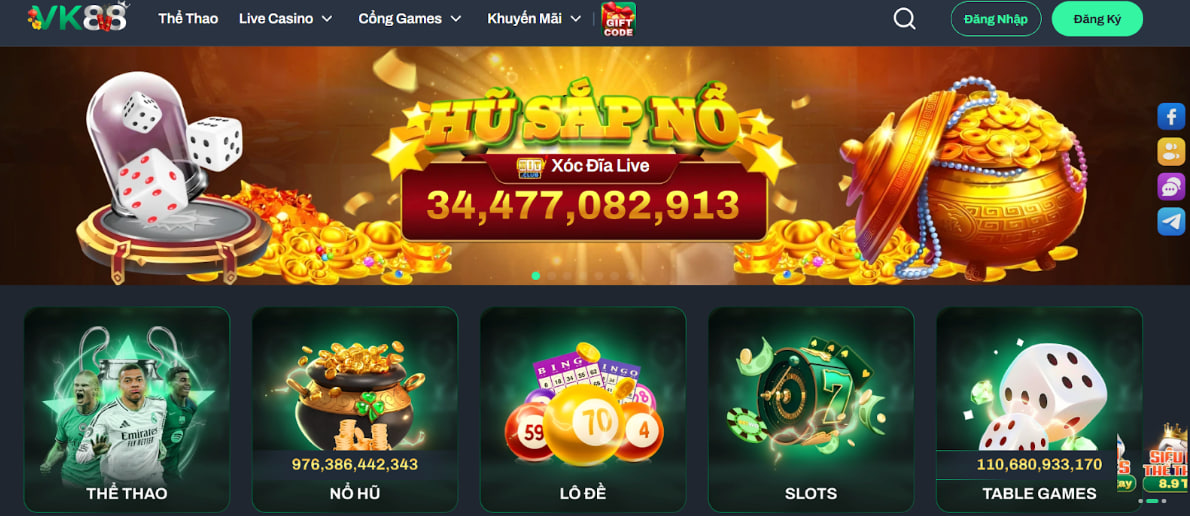Open the SLOTS game category card
The width and height of the screenshot is (1190, 516).
coord(811,410)
